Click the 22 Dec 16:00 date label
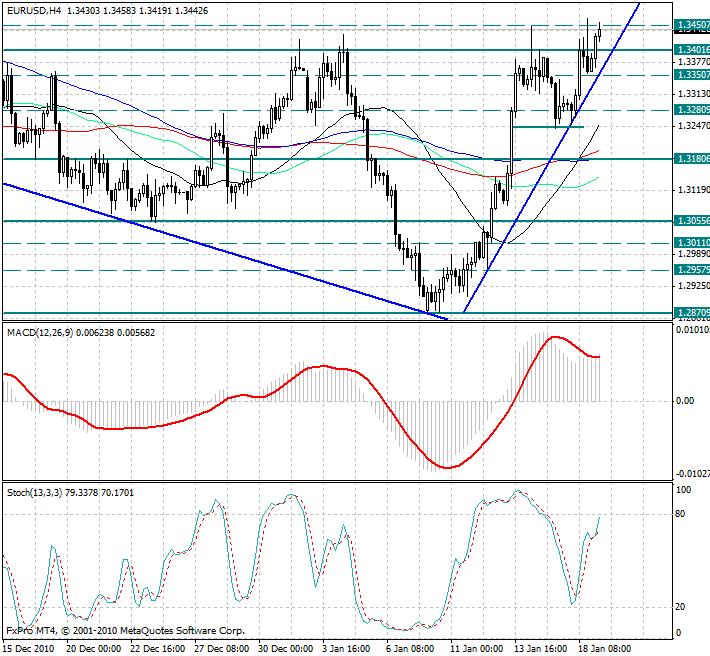Screen dimensions: 710x656 158,648
